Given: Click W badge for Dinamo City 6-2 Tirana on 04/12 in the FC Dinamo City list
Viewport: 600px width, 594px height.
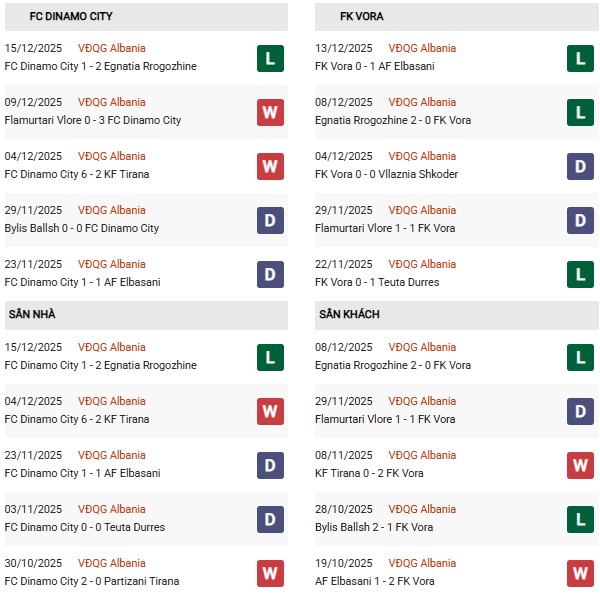Looking at the screenshot, I should coord(270,166).
